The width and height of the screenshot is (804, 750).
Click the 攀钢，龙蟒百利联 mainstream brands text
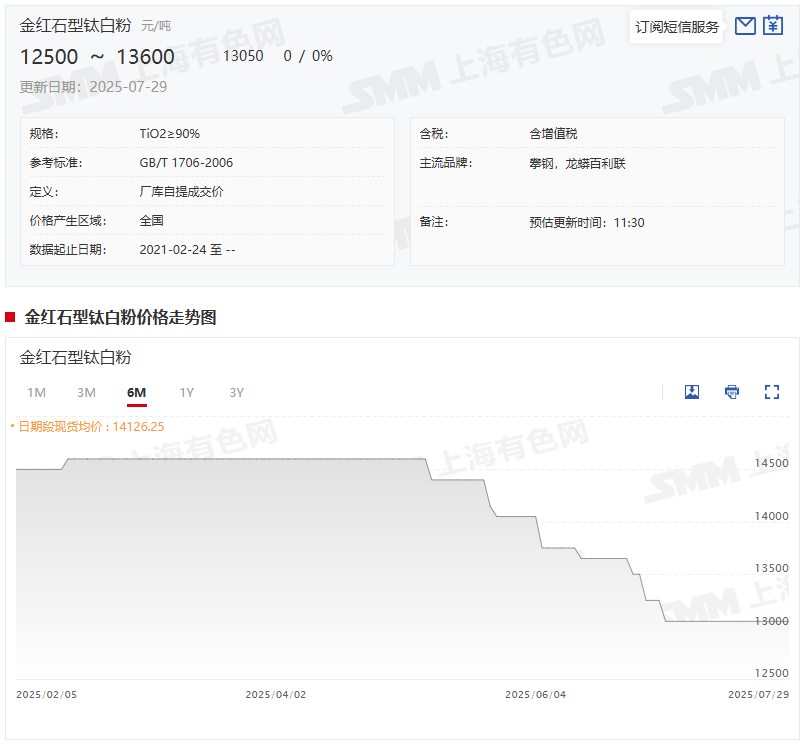[x=577, y=163]
